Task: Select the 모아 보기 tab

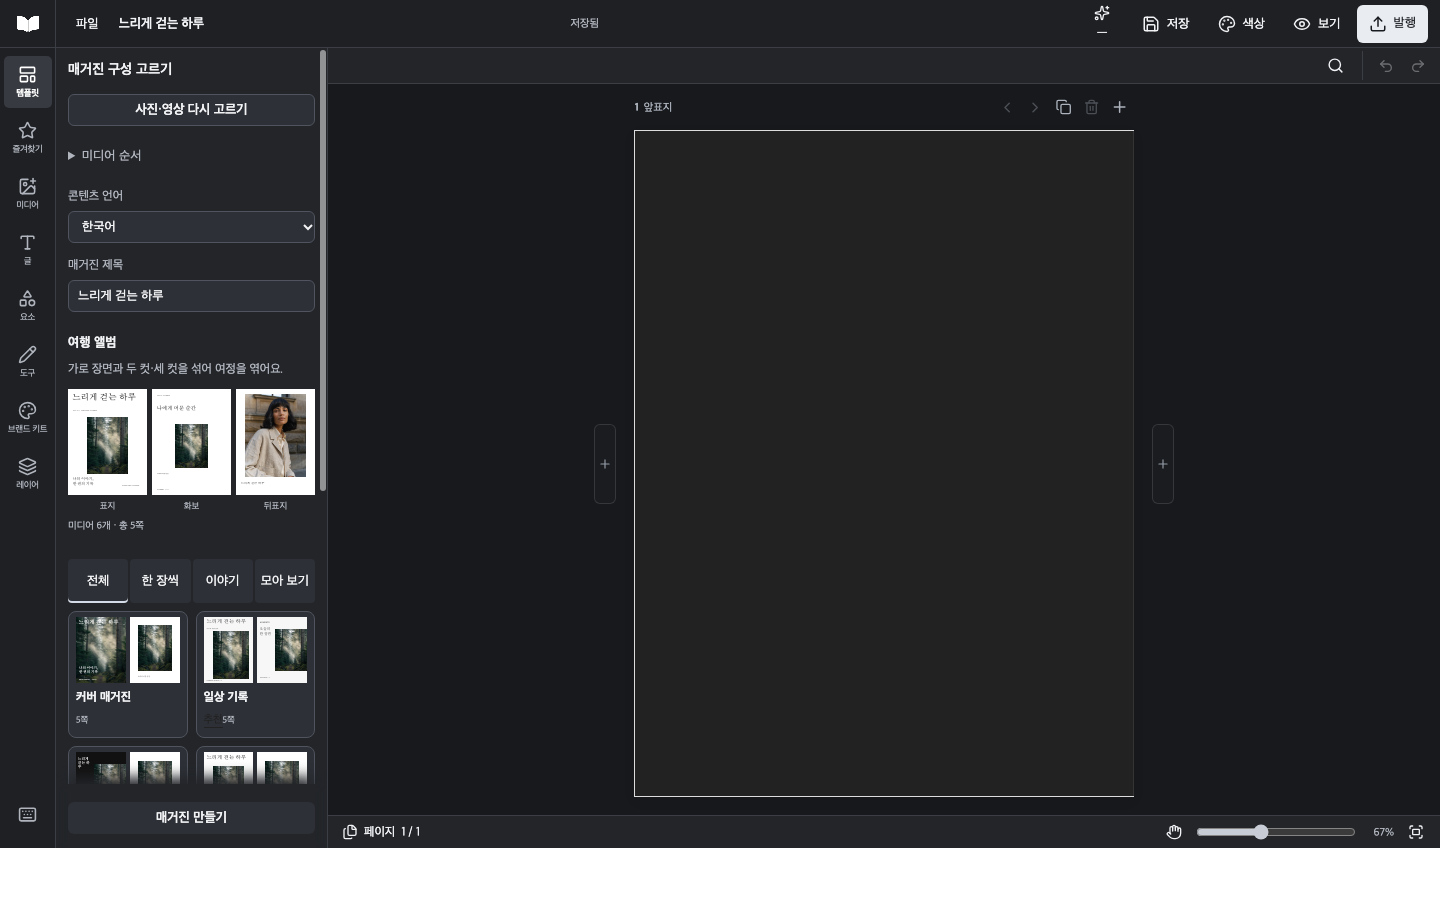Action: [285, 581]
